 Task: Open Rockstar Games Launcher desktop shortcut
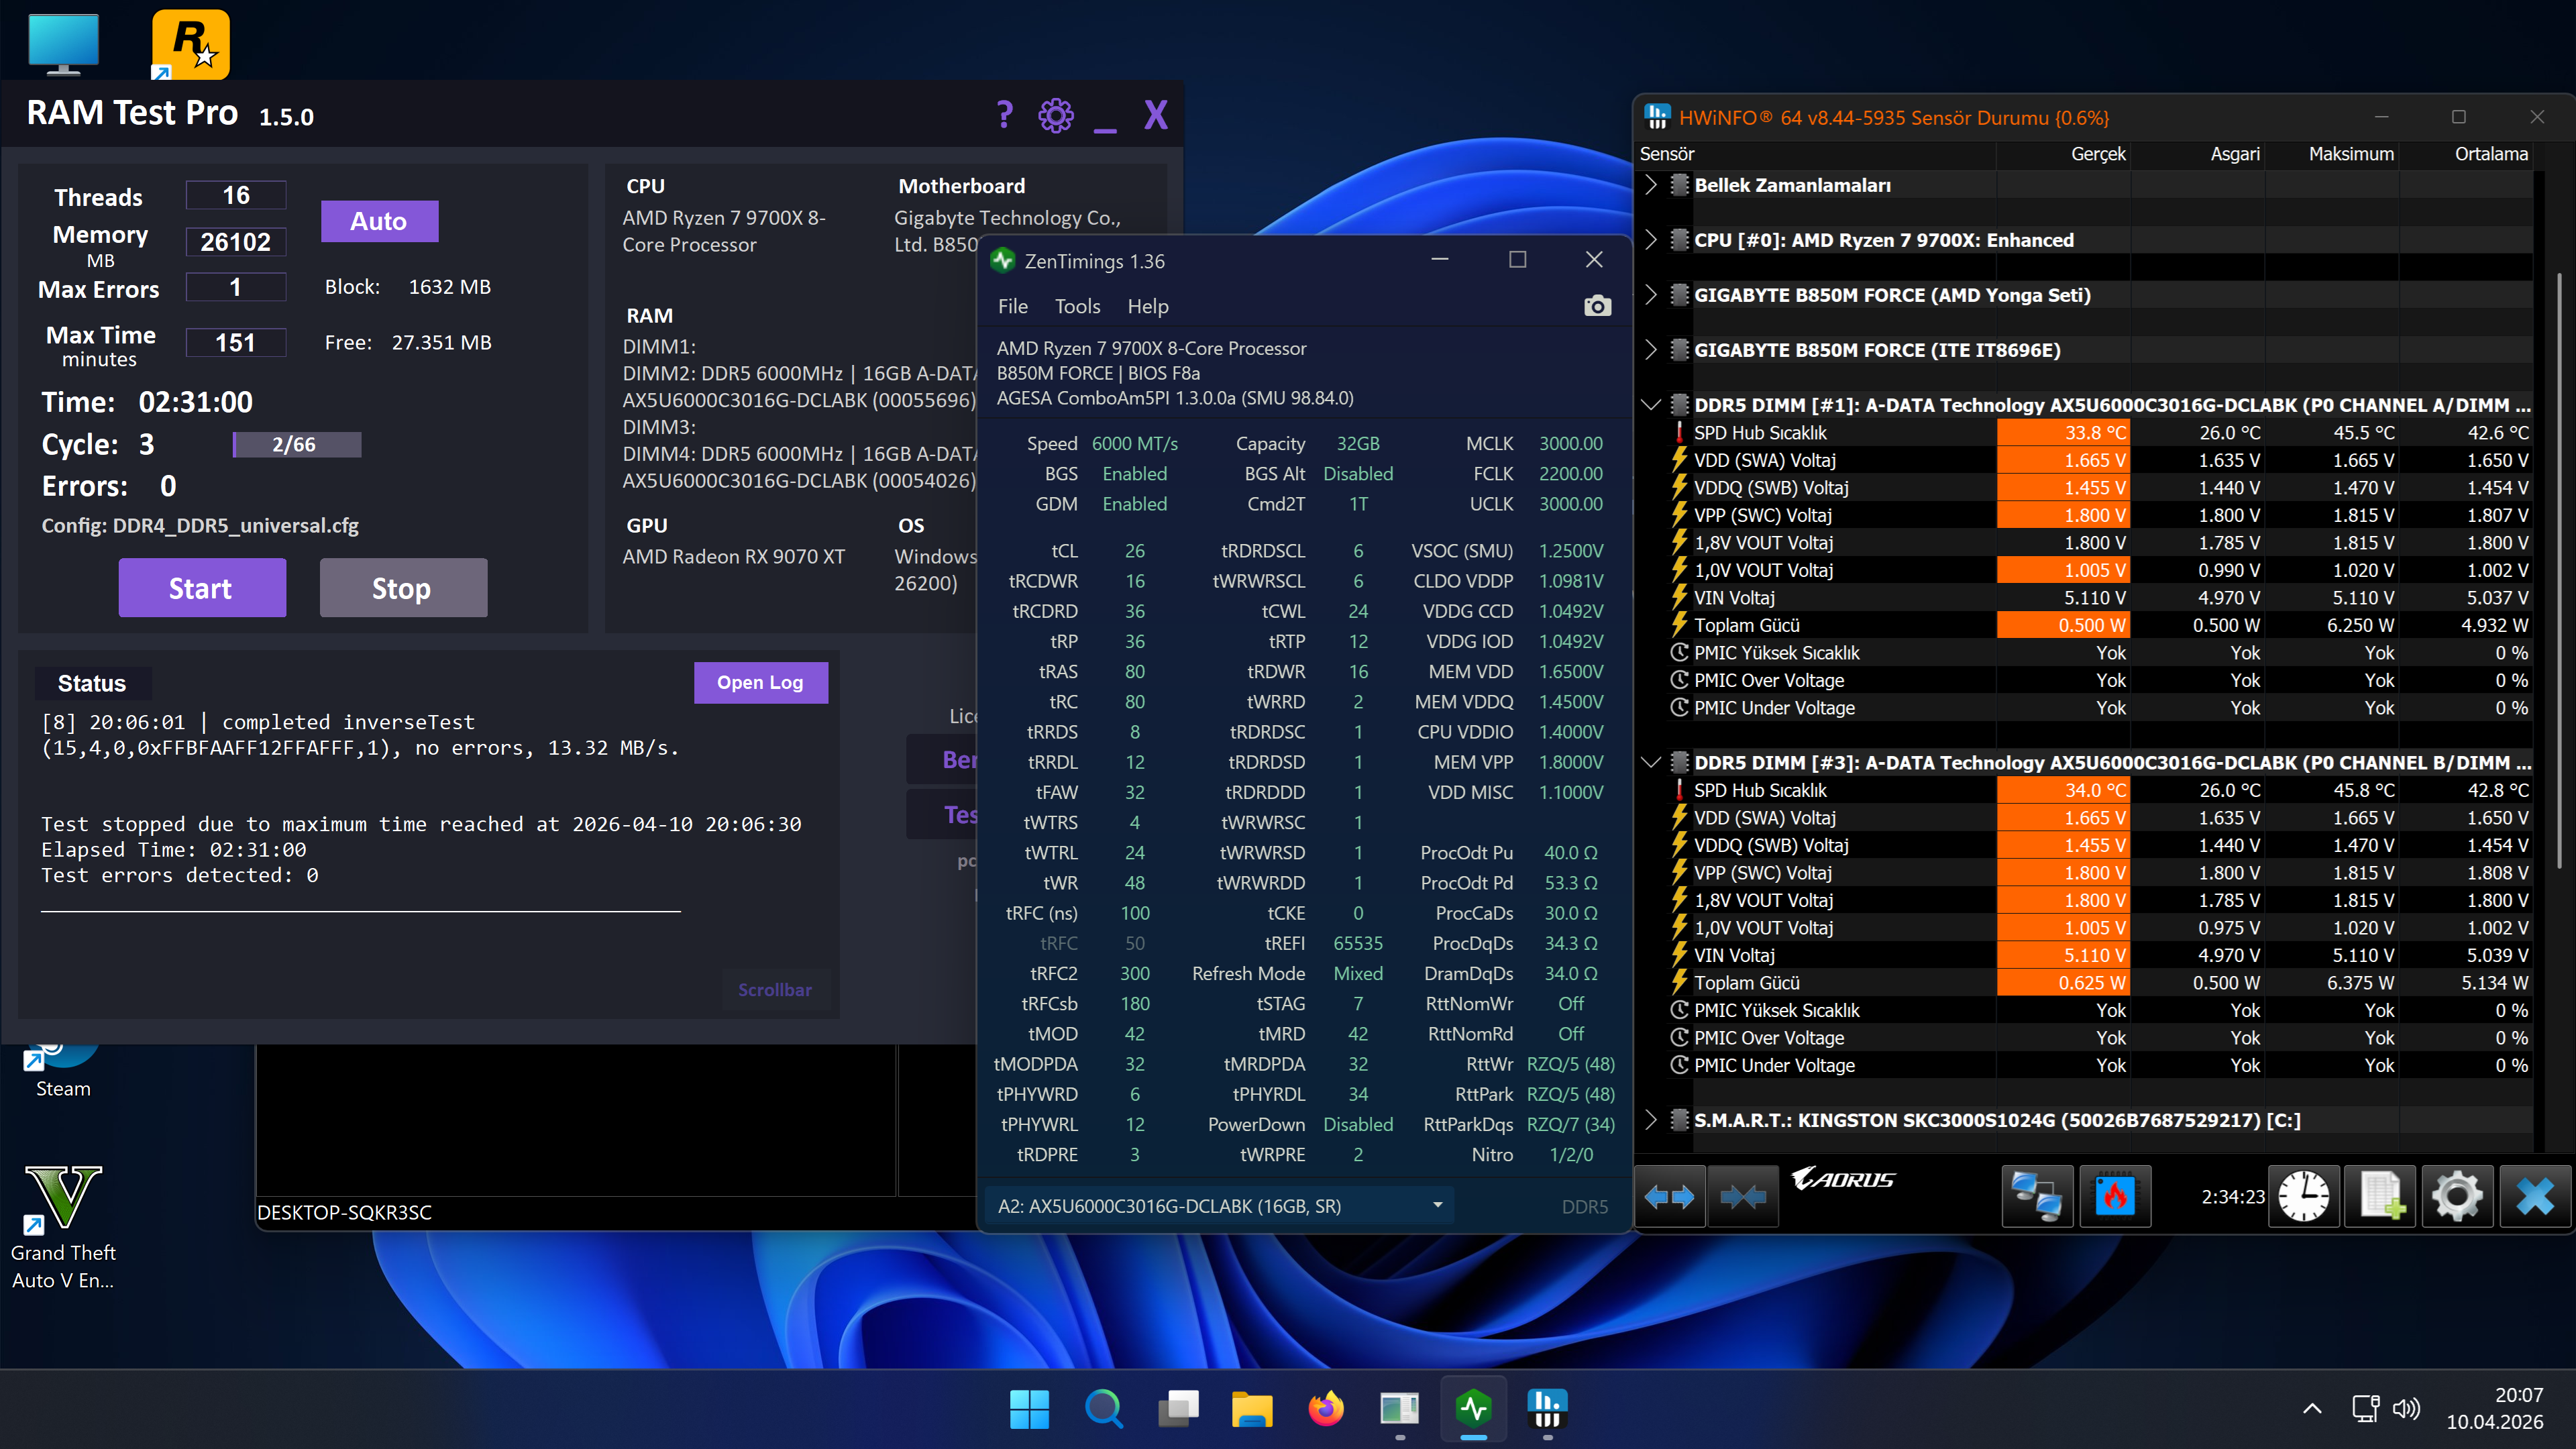(190, 44)
